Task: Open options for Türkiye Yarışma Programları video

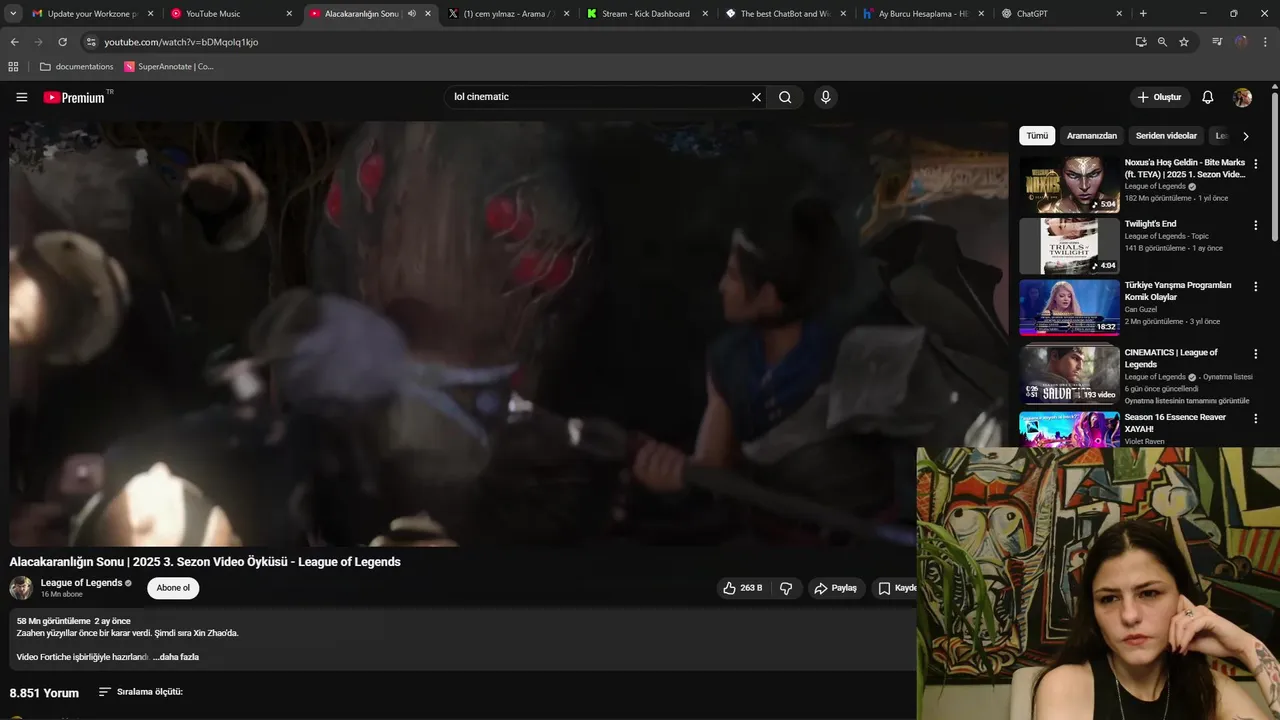Action: pos(1255,286)
